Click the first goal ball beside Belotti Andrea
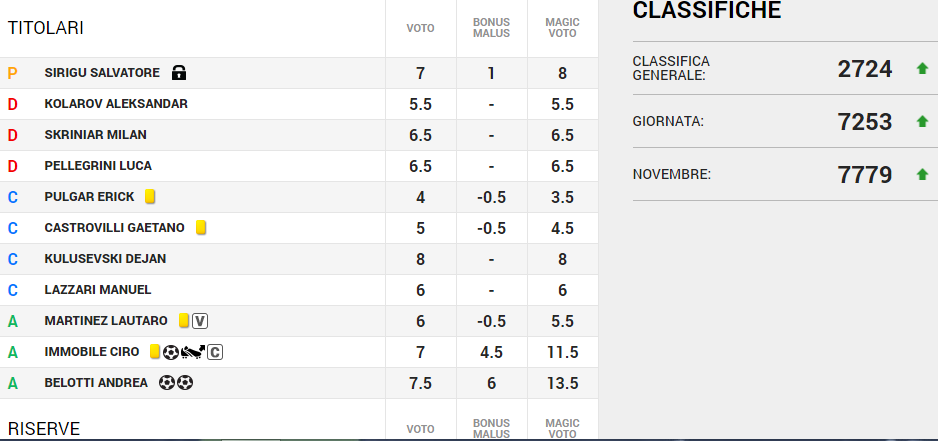This screenshot has height=441, width=938. pyautogui.click(x=166, y=383)
